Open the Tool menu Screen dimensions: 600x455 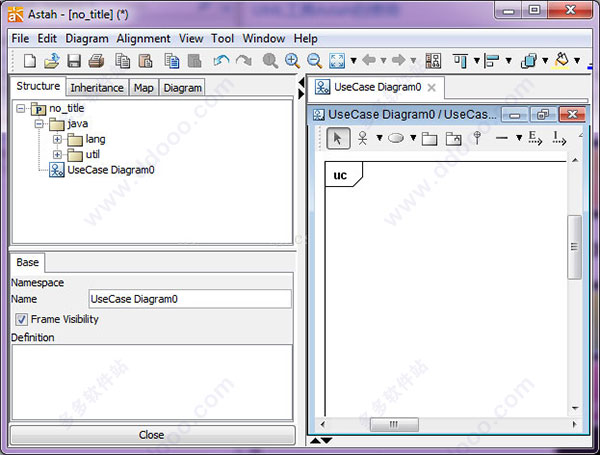[222, 39]
